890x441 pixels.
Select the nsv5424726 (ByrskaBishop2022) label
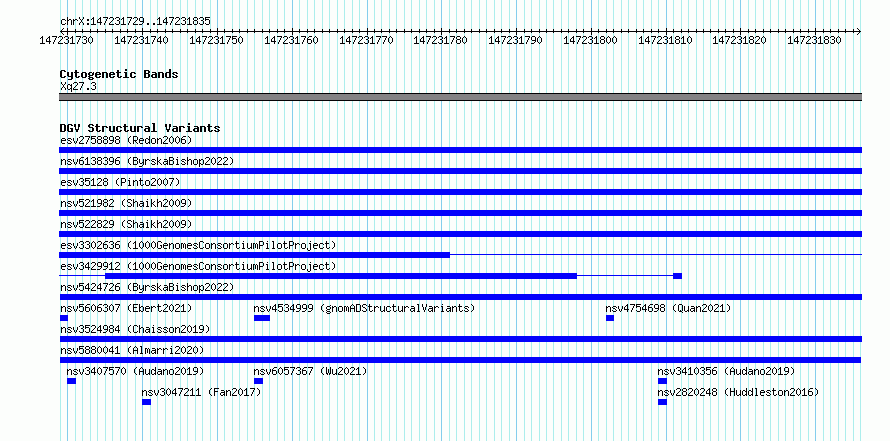[147, 287]
